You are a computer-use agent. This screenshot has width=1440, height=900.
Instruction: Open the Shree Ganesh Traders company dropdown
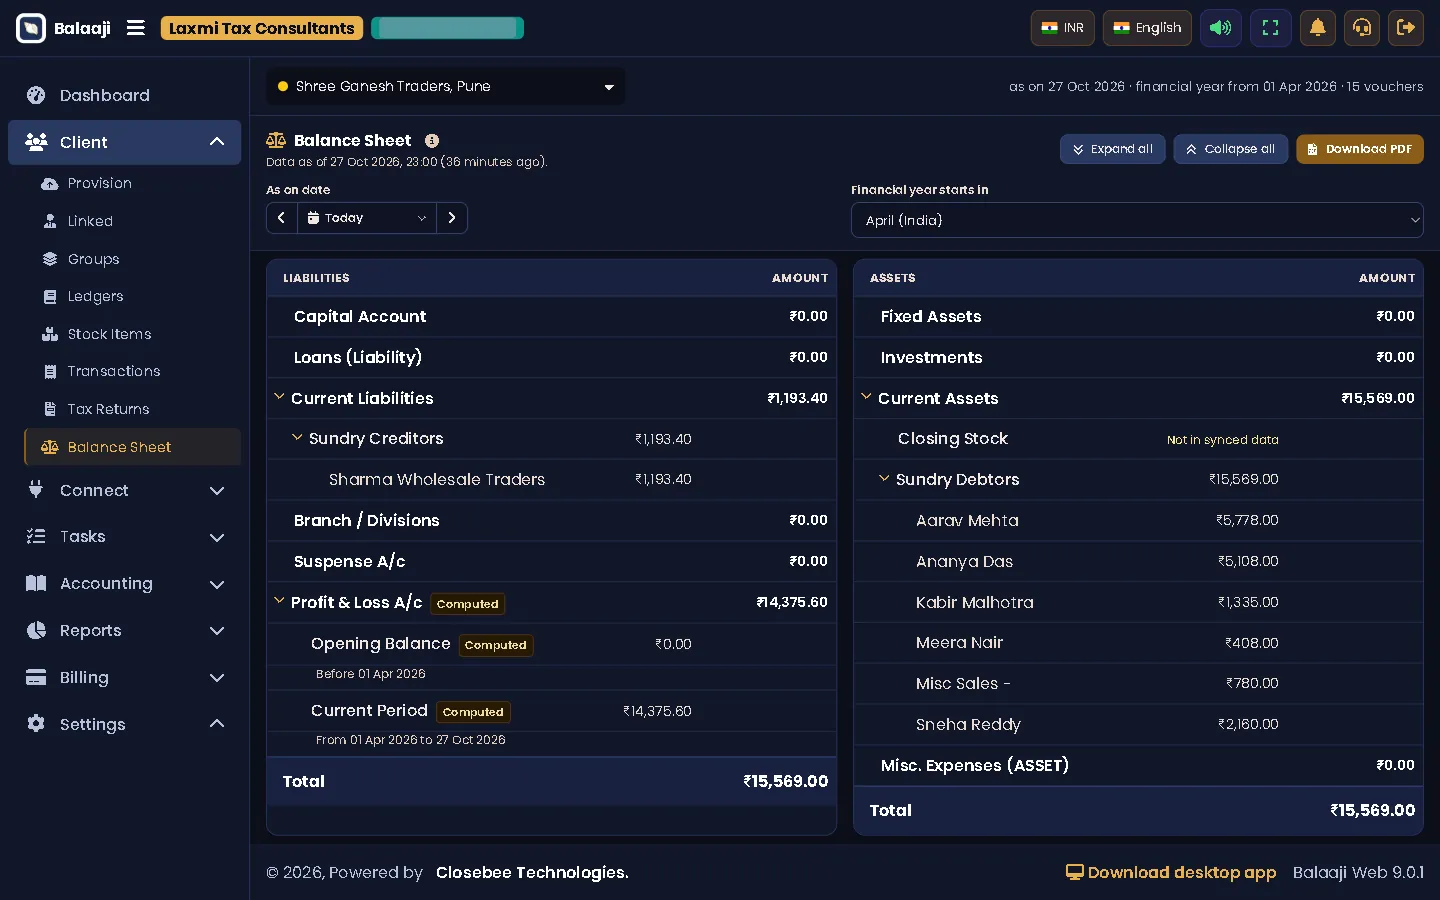[x=446, y=86]
